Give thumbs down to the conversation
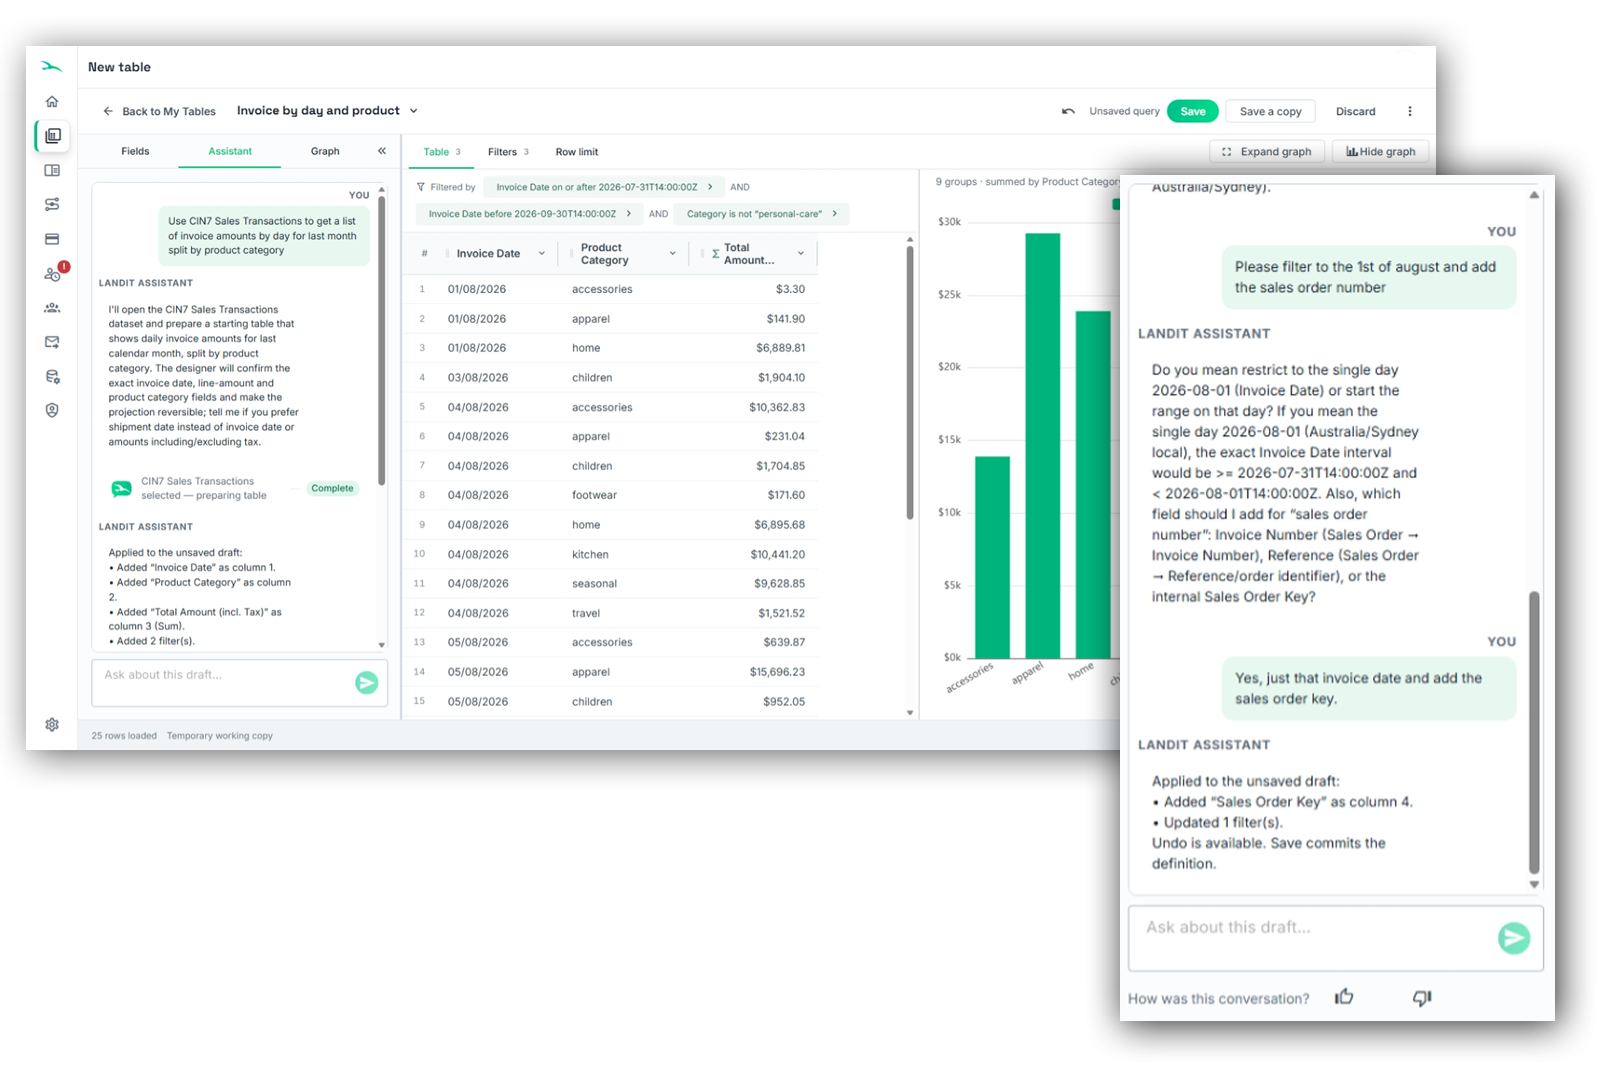Viewport: 1600px width, 1067px height. point(1422,997)
